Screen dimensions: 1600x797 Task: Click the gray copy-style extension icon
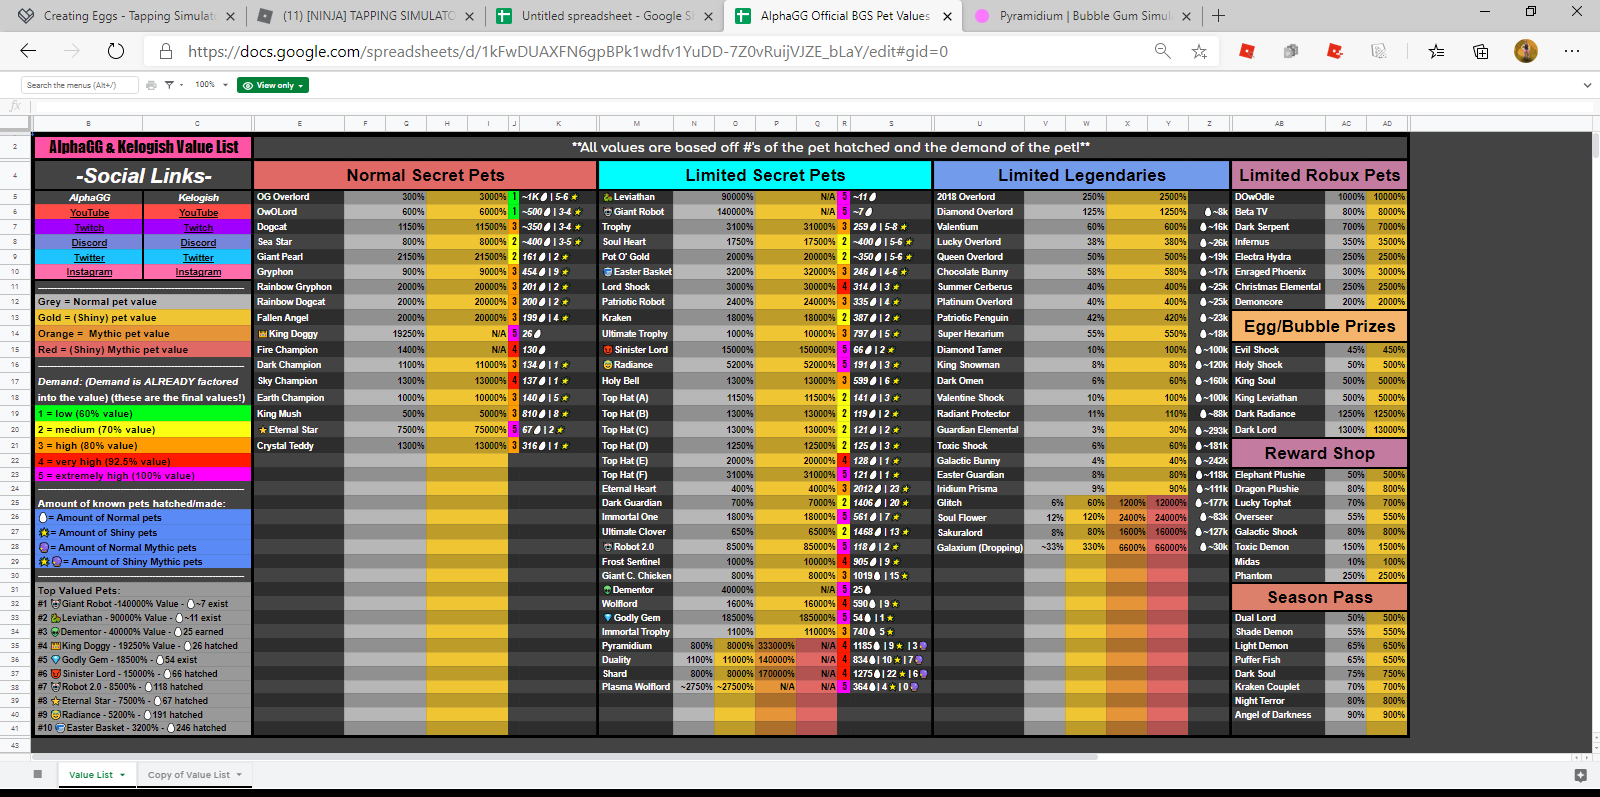1291,51
